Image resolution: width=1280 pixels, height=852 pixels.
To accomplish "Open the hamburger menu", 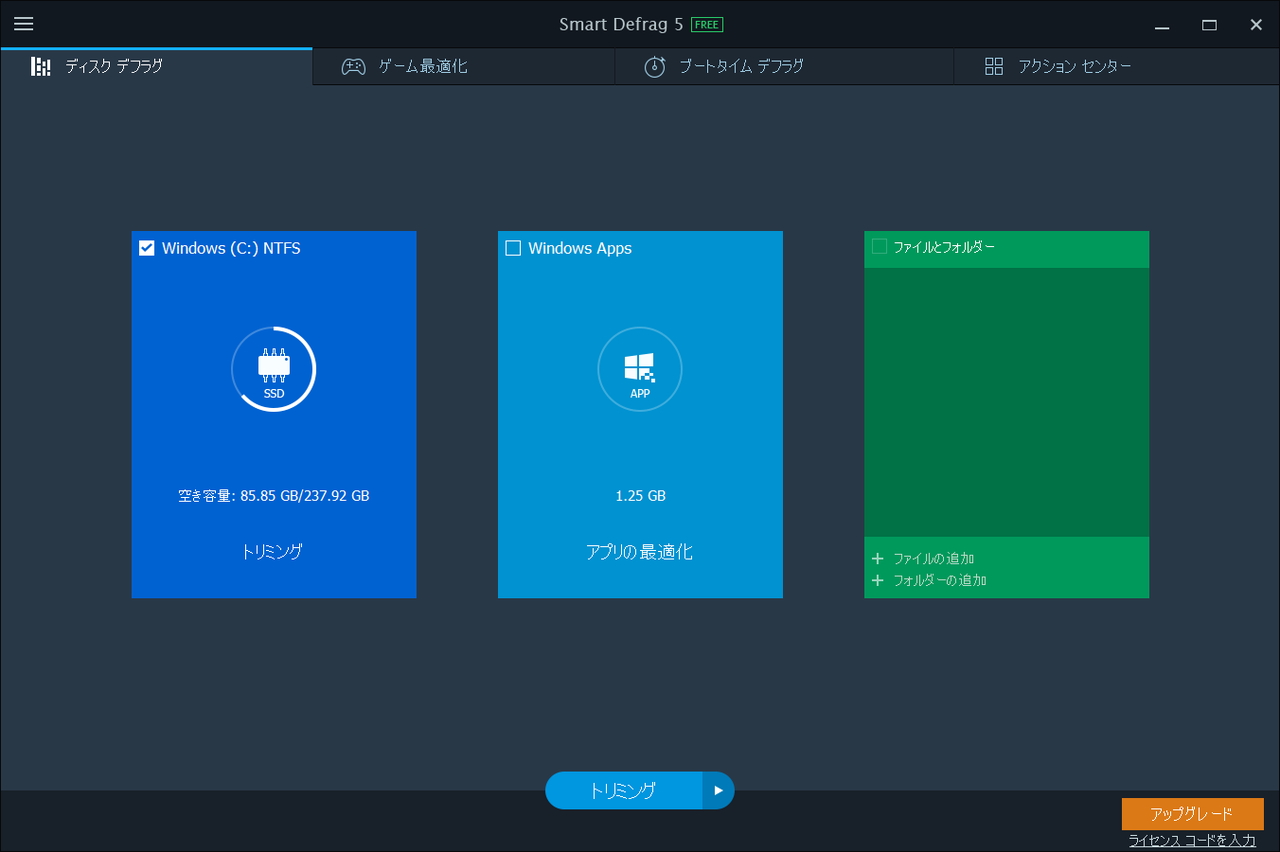I will click(x=24, y=24).
